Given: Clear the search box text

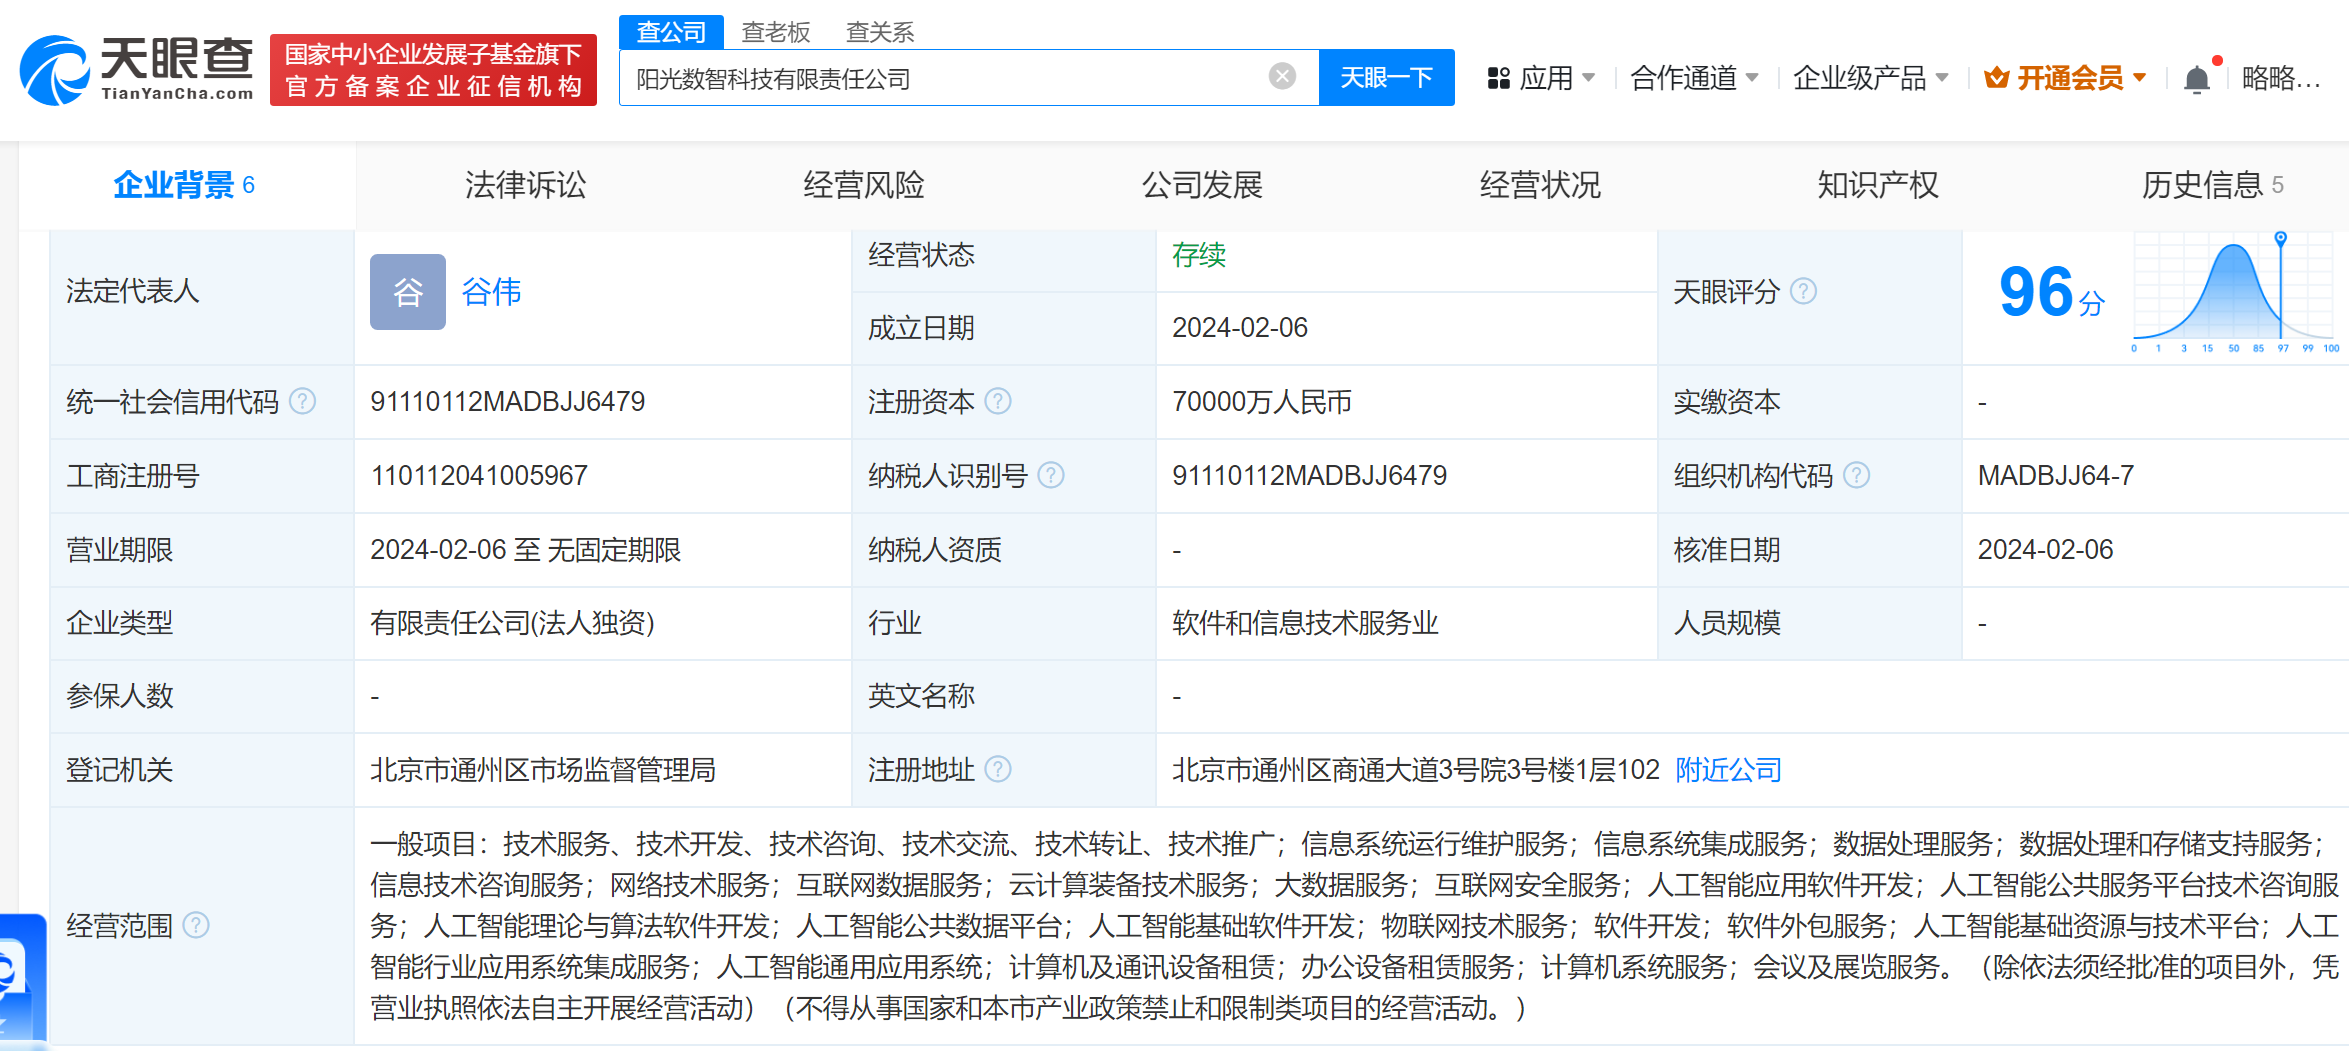Looking at the screenshot, I should 1282,77.
